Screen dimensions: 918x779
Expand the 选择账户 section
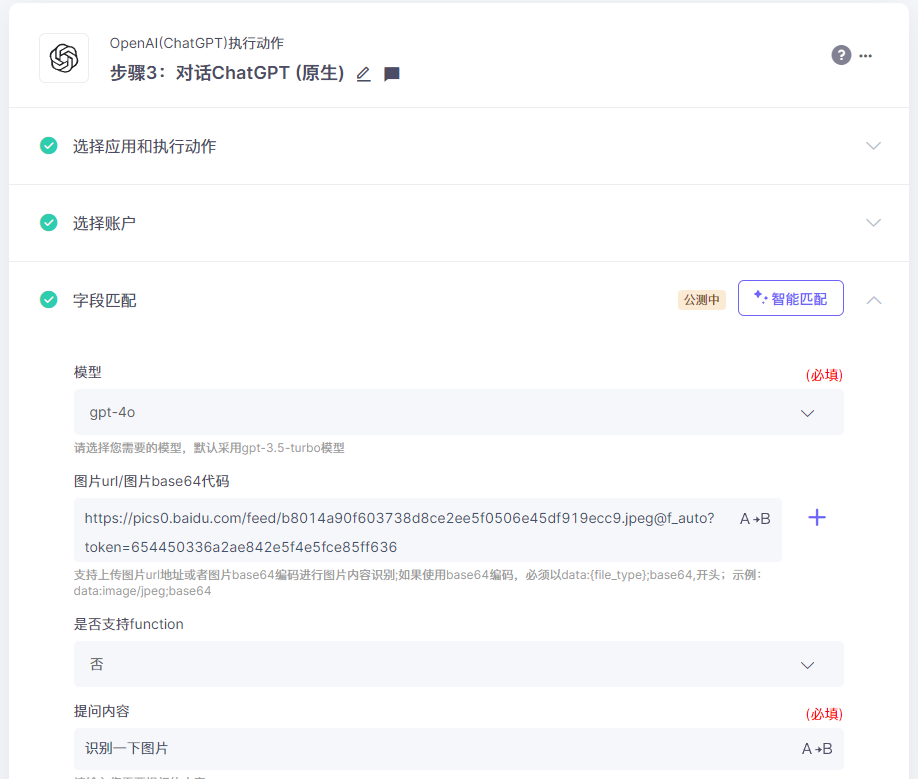pos(873,222)
